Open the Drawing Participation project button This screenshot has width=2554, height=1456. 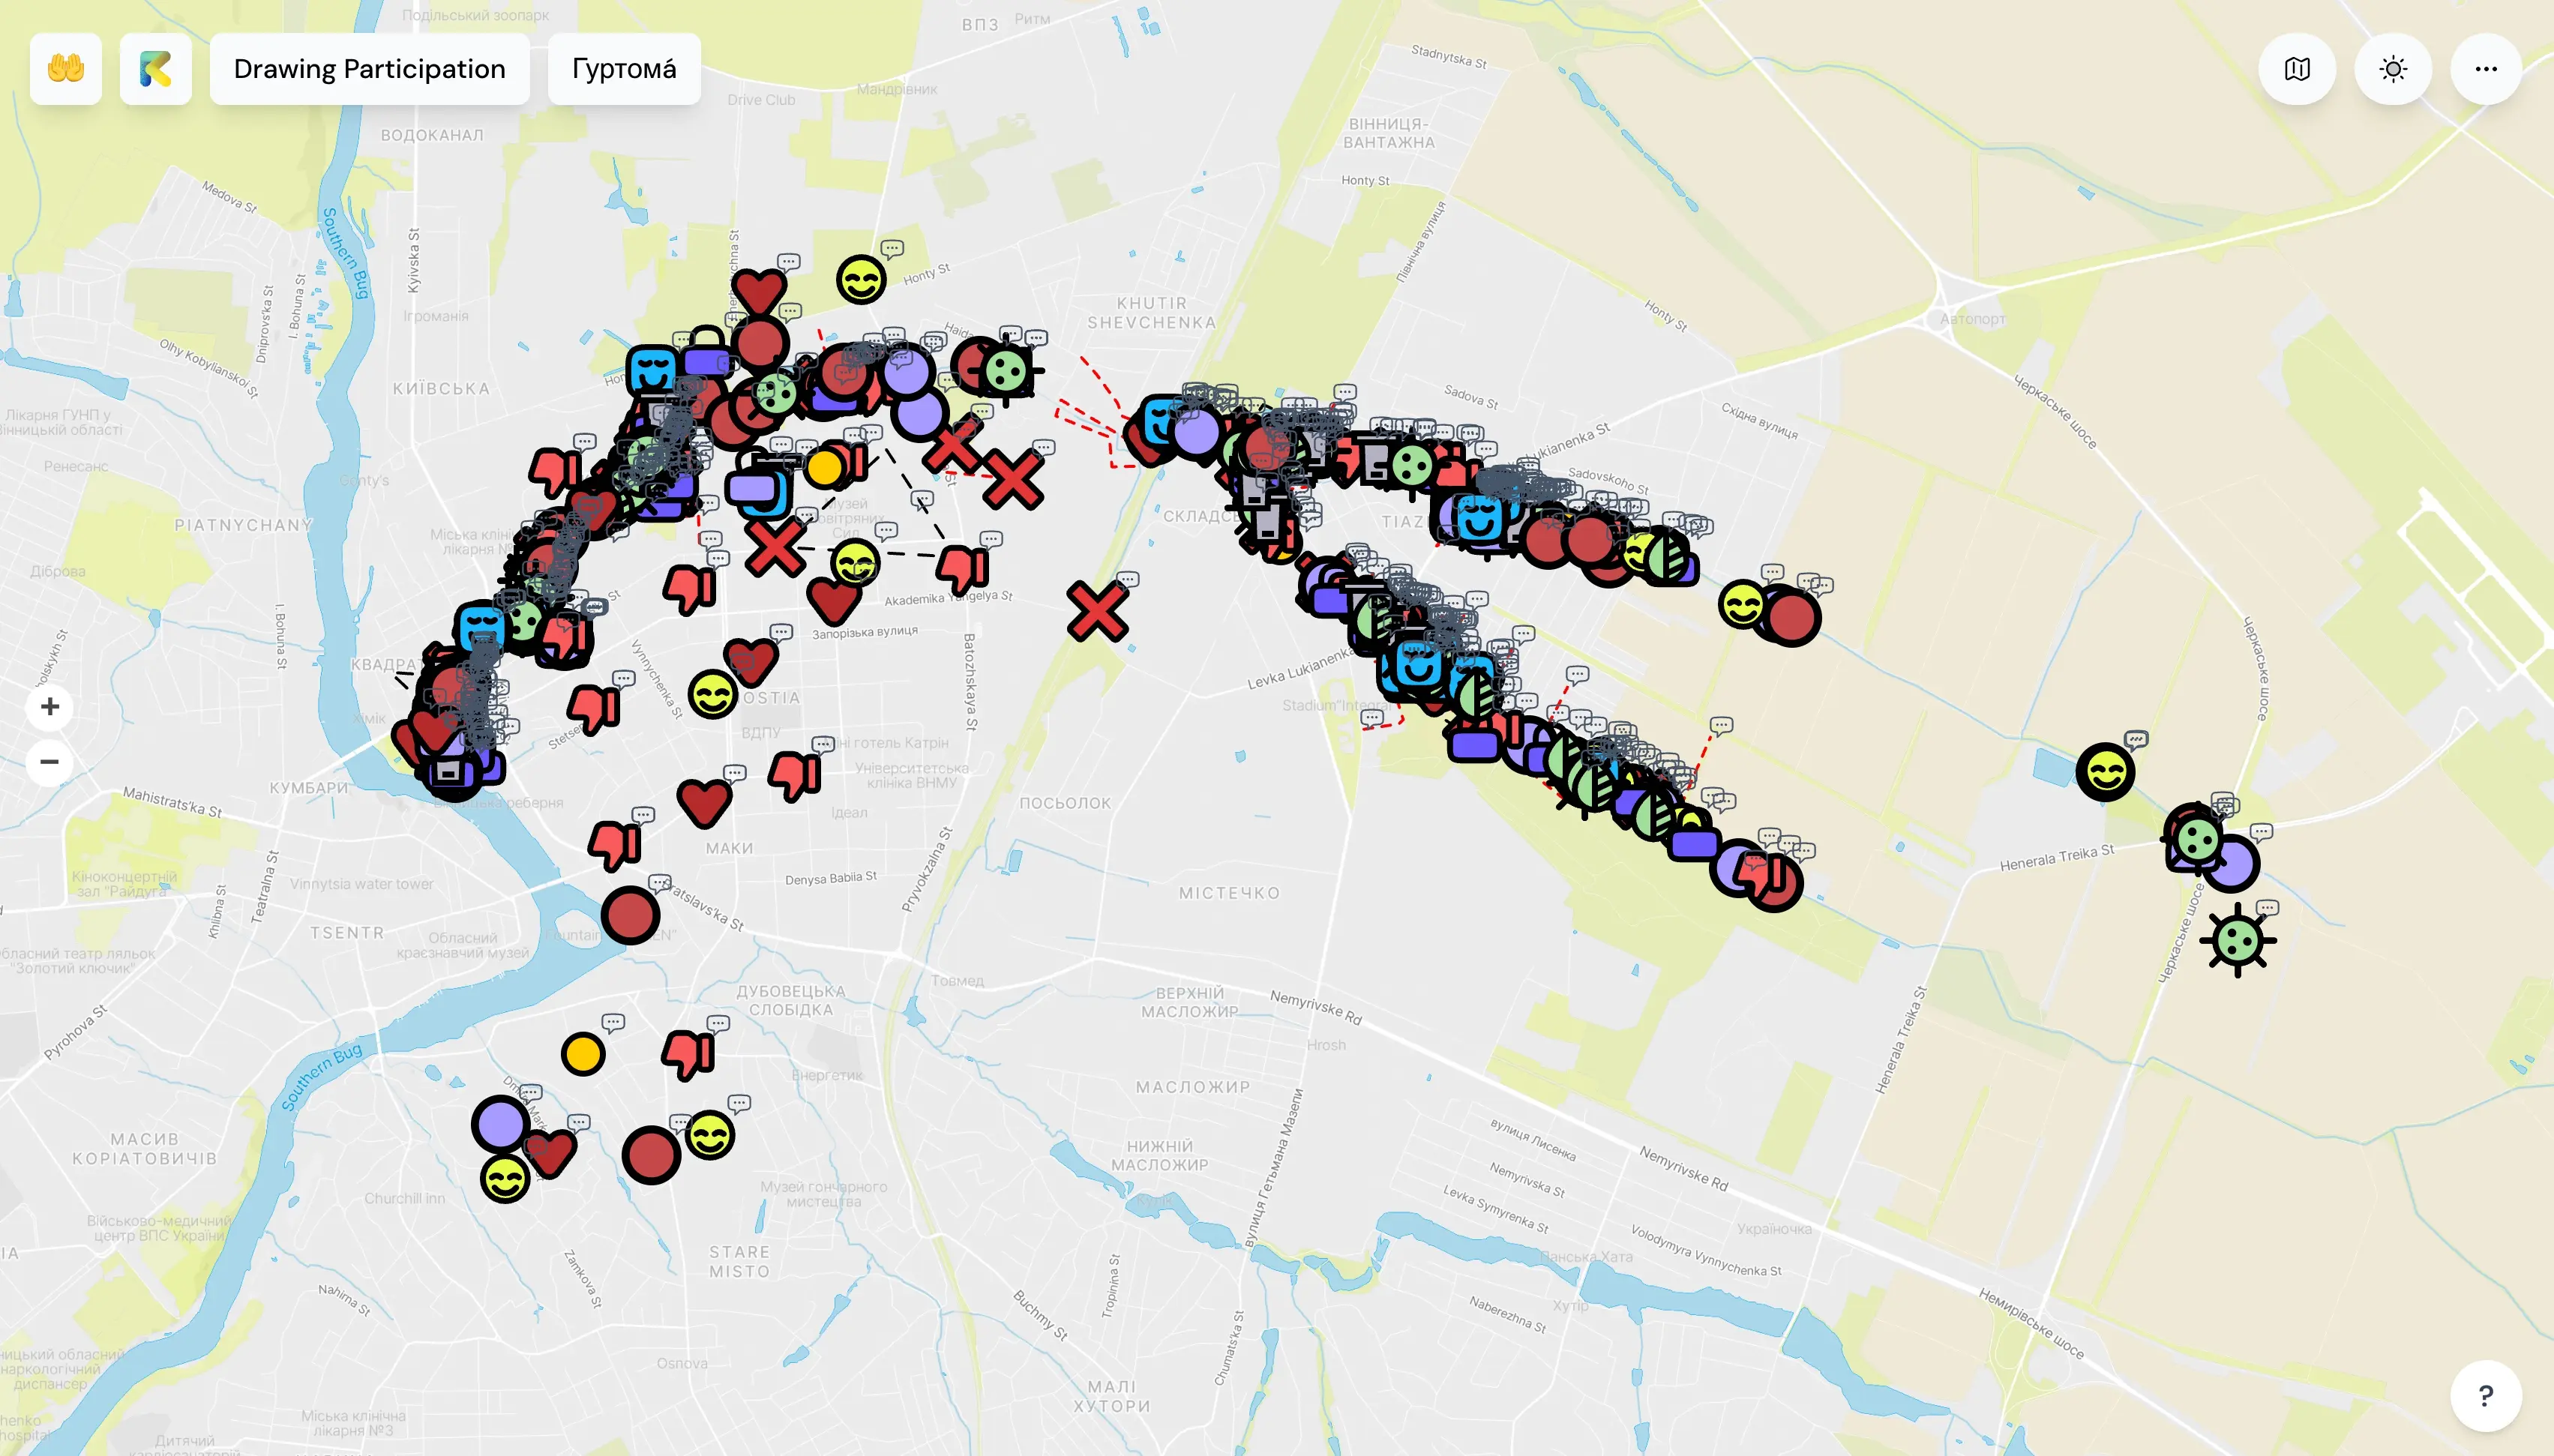coord(369,69)
